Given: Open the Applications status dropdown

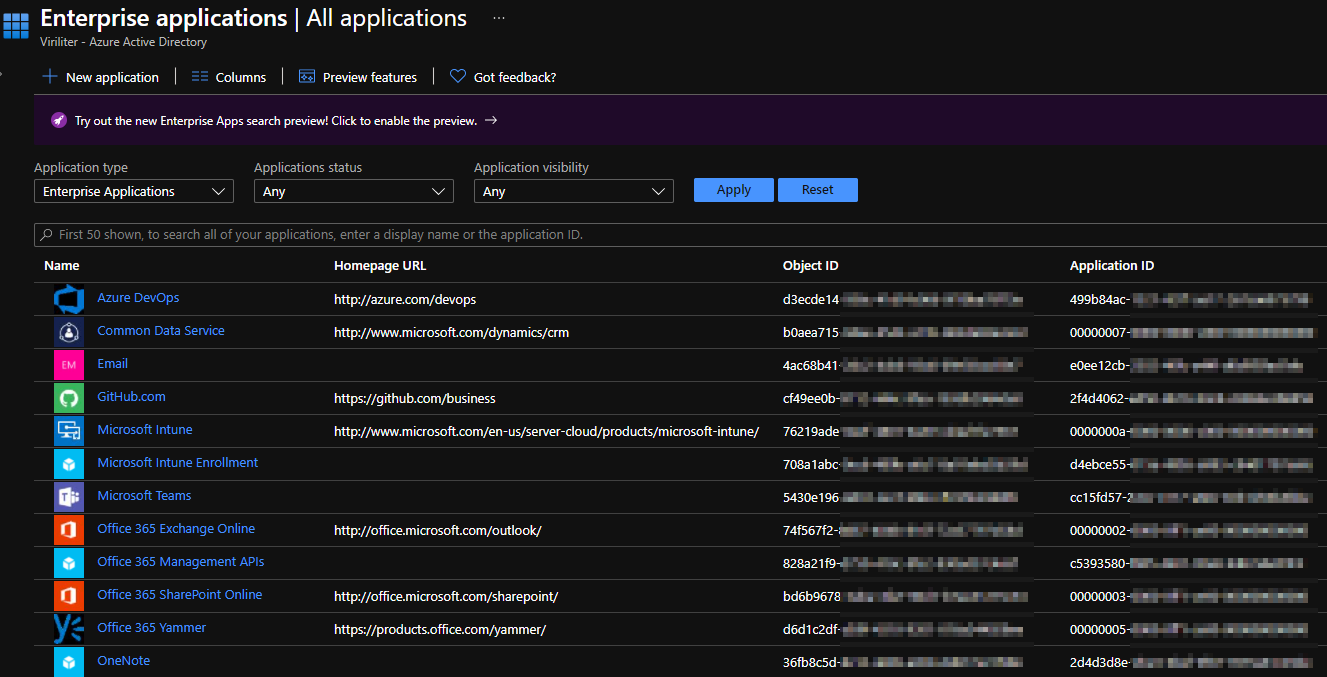Looking at the screenshot, I should pyautogui.click(x=354, y=191).
